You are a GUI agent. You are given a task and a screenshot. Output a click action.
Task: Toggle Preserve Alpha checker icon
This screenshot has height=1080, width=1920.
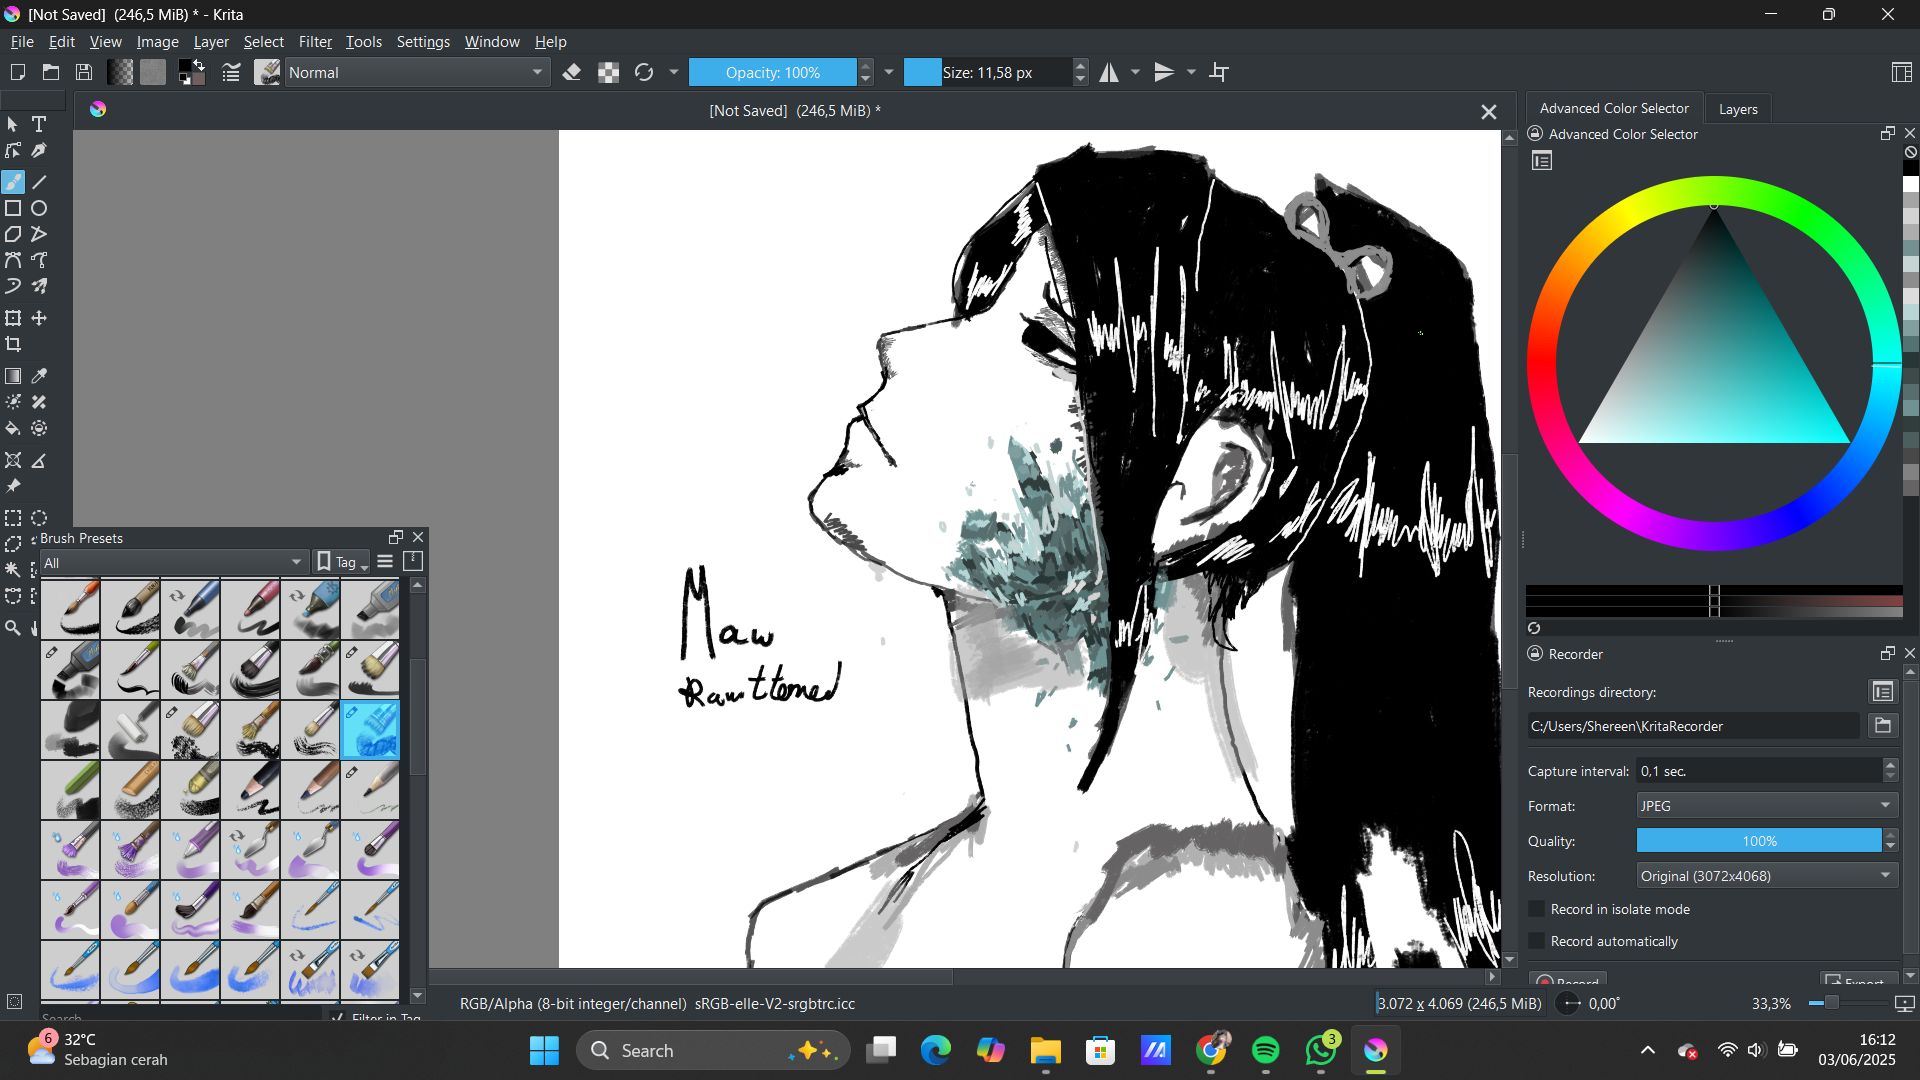pos(608,72)
